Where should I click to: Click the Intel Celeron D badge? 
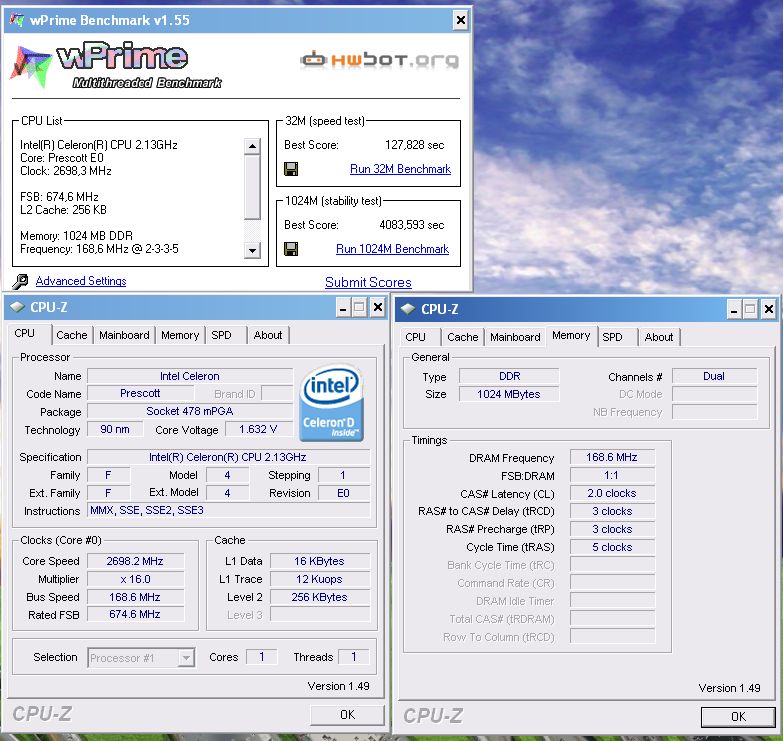tap(331, 402)
